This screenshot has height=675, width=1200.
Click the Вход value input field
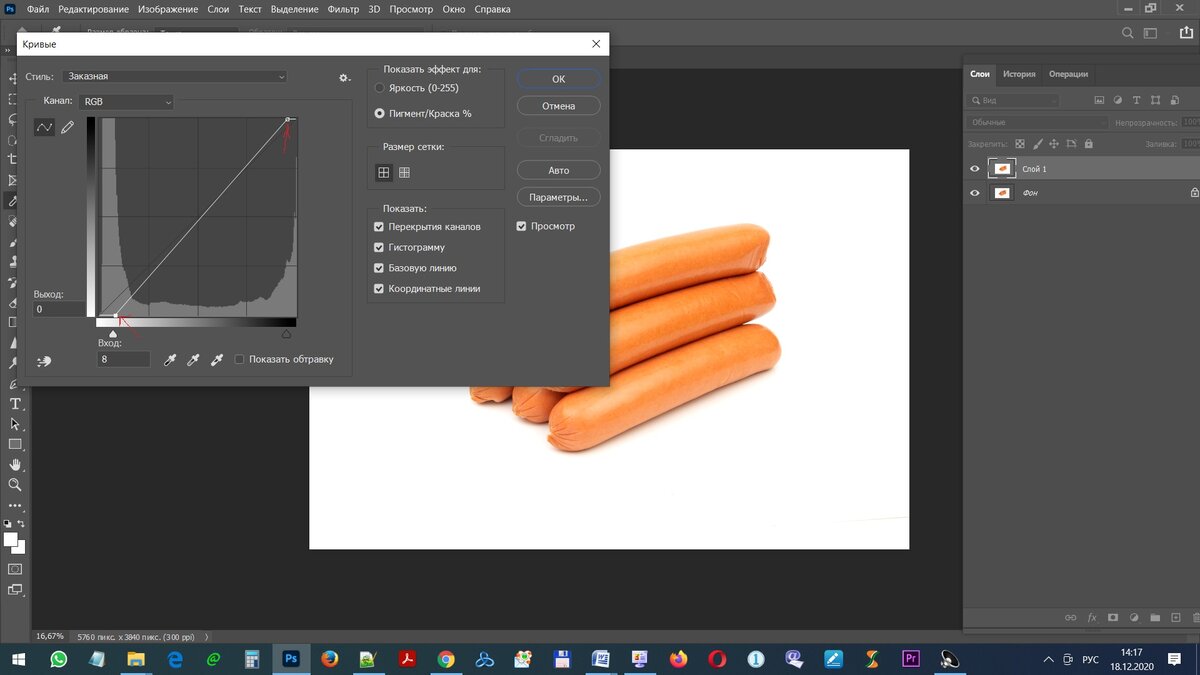[124, 359]
